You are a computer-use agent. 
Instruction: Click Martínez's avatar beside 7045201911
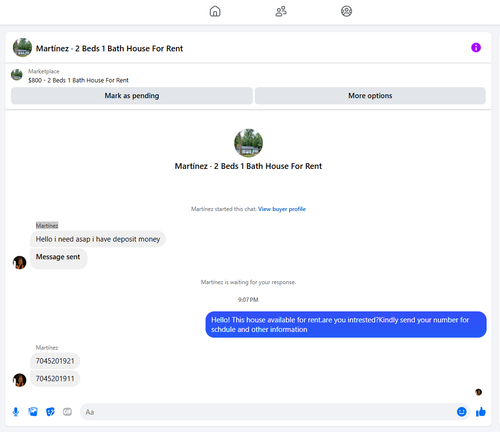tap(19, 380)
